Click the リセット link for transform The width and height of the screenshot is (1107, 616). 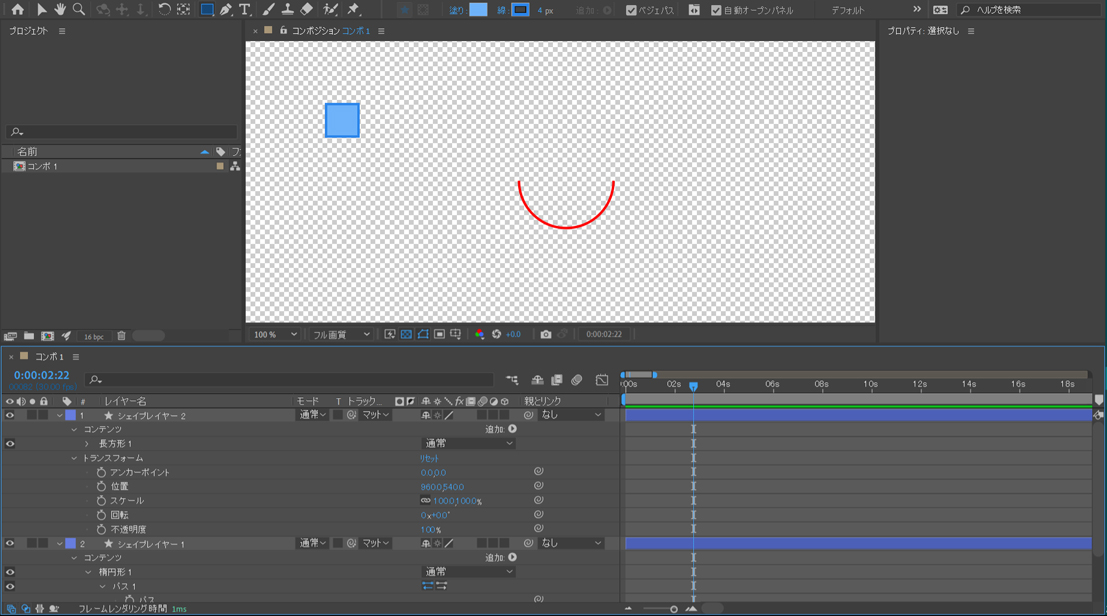click(x=430, y=458)
